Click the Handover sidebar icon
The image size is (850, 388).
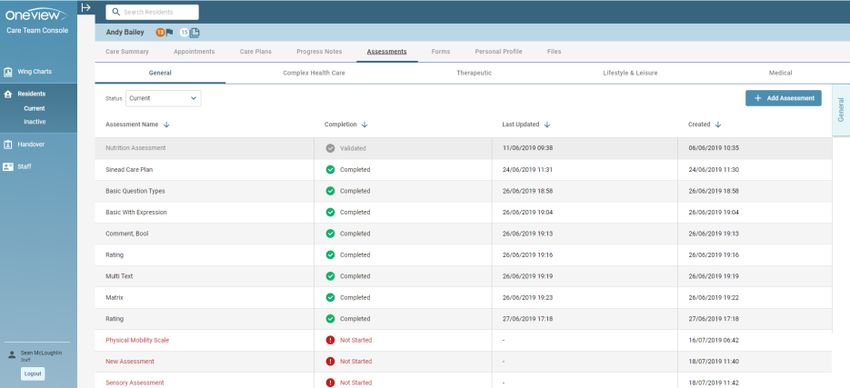click(8, 145)
